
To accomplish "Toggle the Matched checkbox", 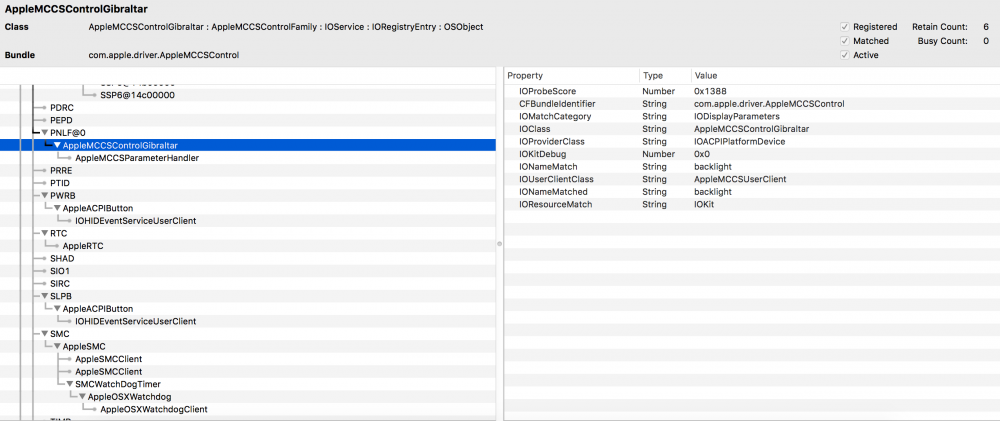I will [x=844, y=41].
